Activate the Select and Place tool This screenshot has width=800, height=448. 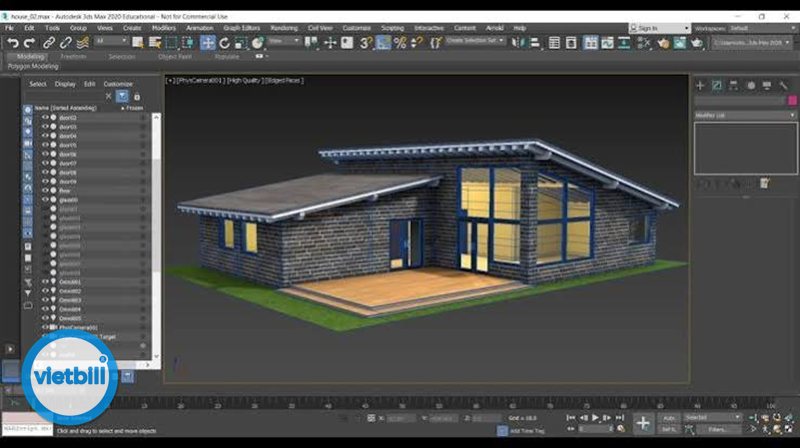pyautogui.click(x=258, y=43)
